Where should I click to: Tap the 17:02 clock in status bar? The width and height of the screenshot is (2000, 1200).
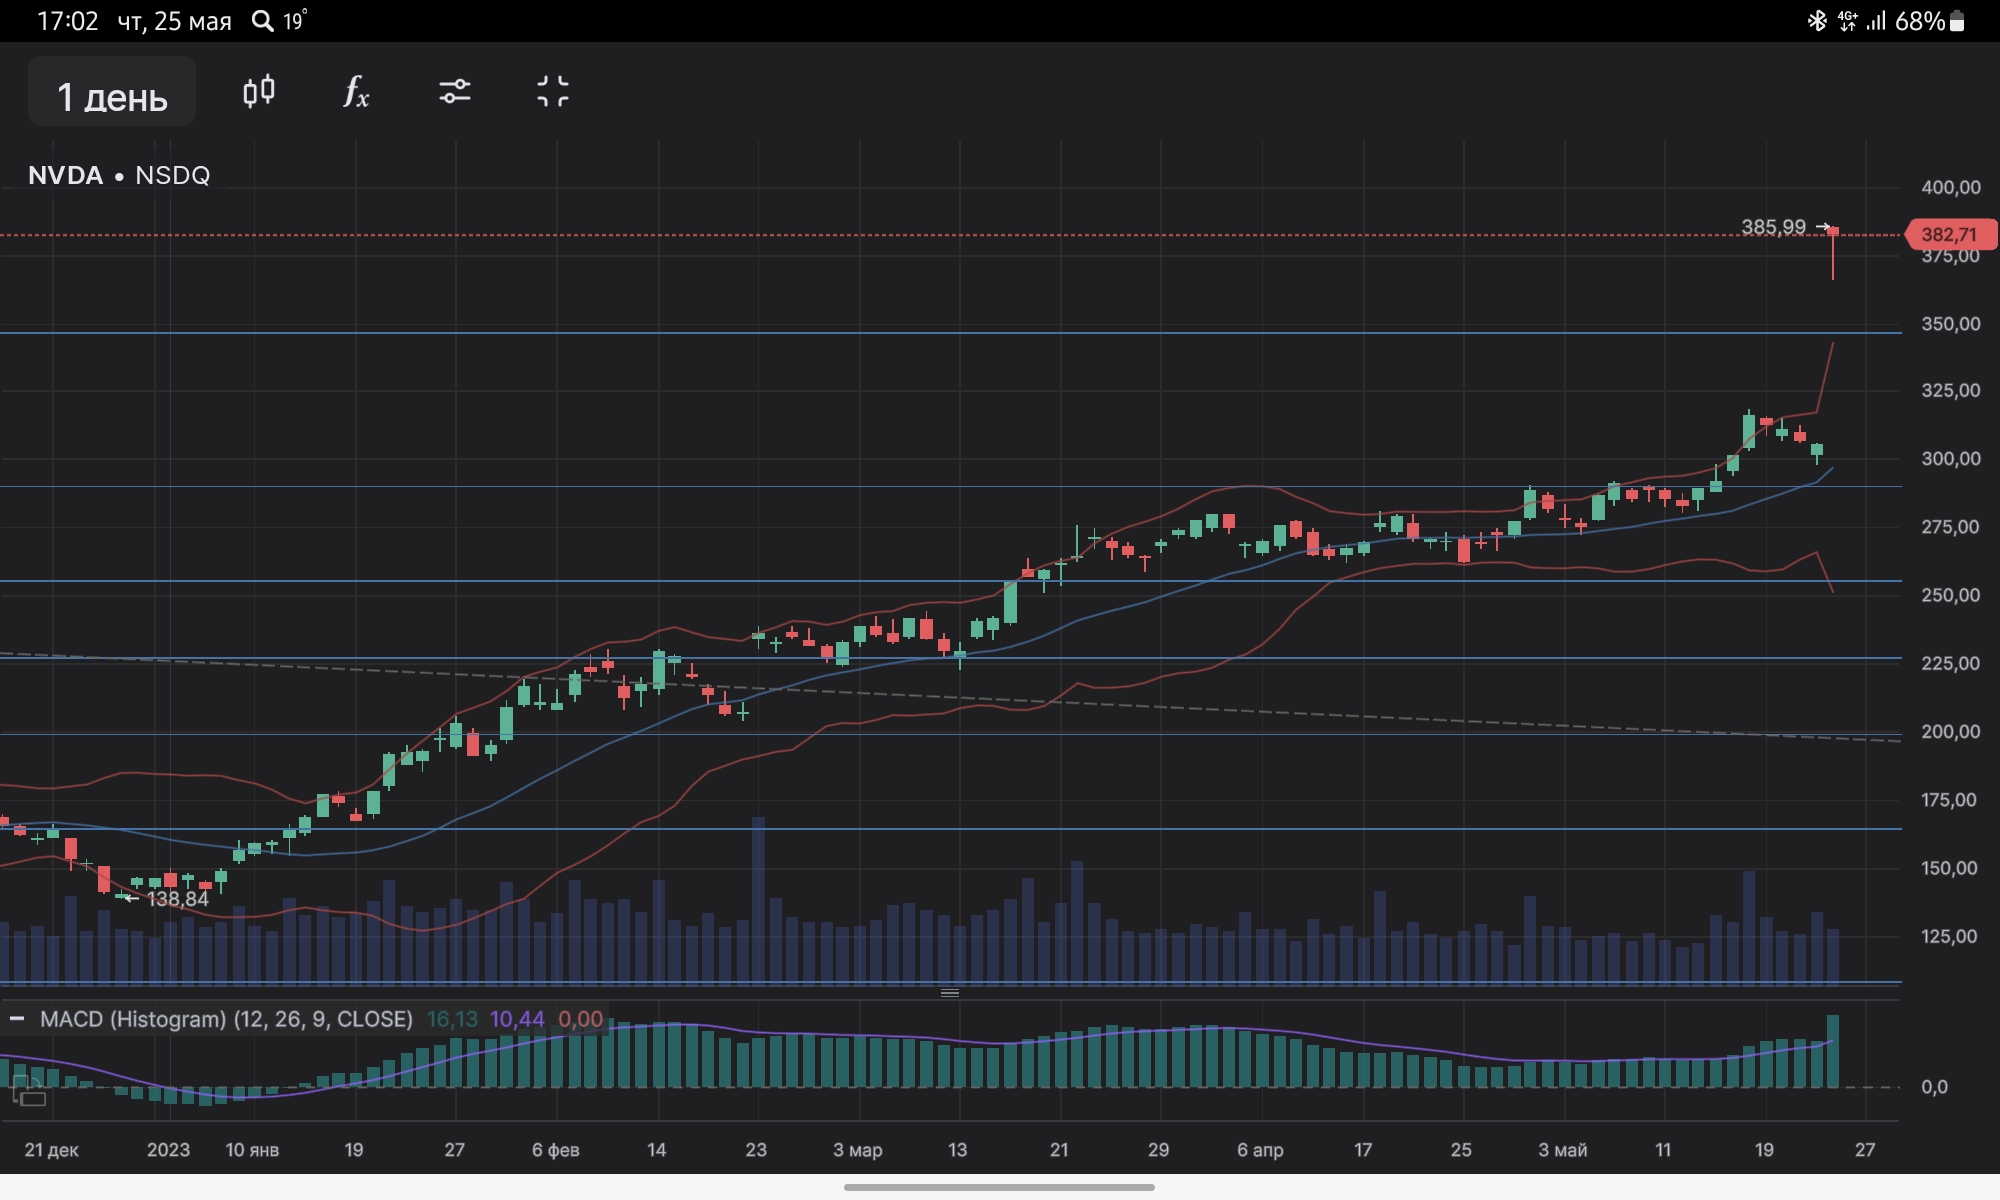68,21
